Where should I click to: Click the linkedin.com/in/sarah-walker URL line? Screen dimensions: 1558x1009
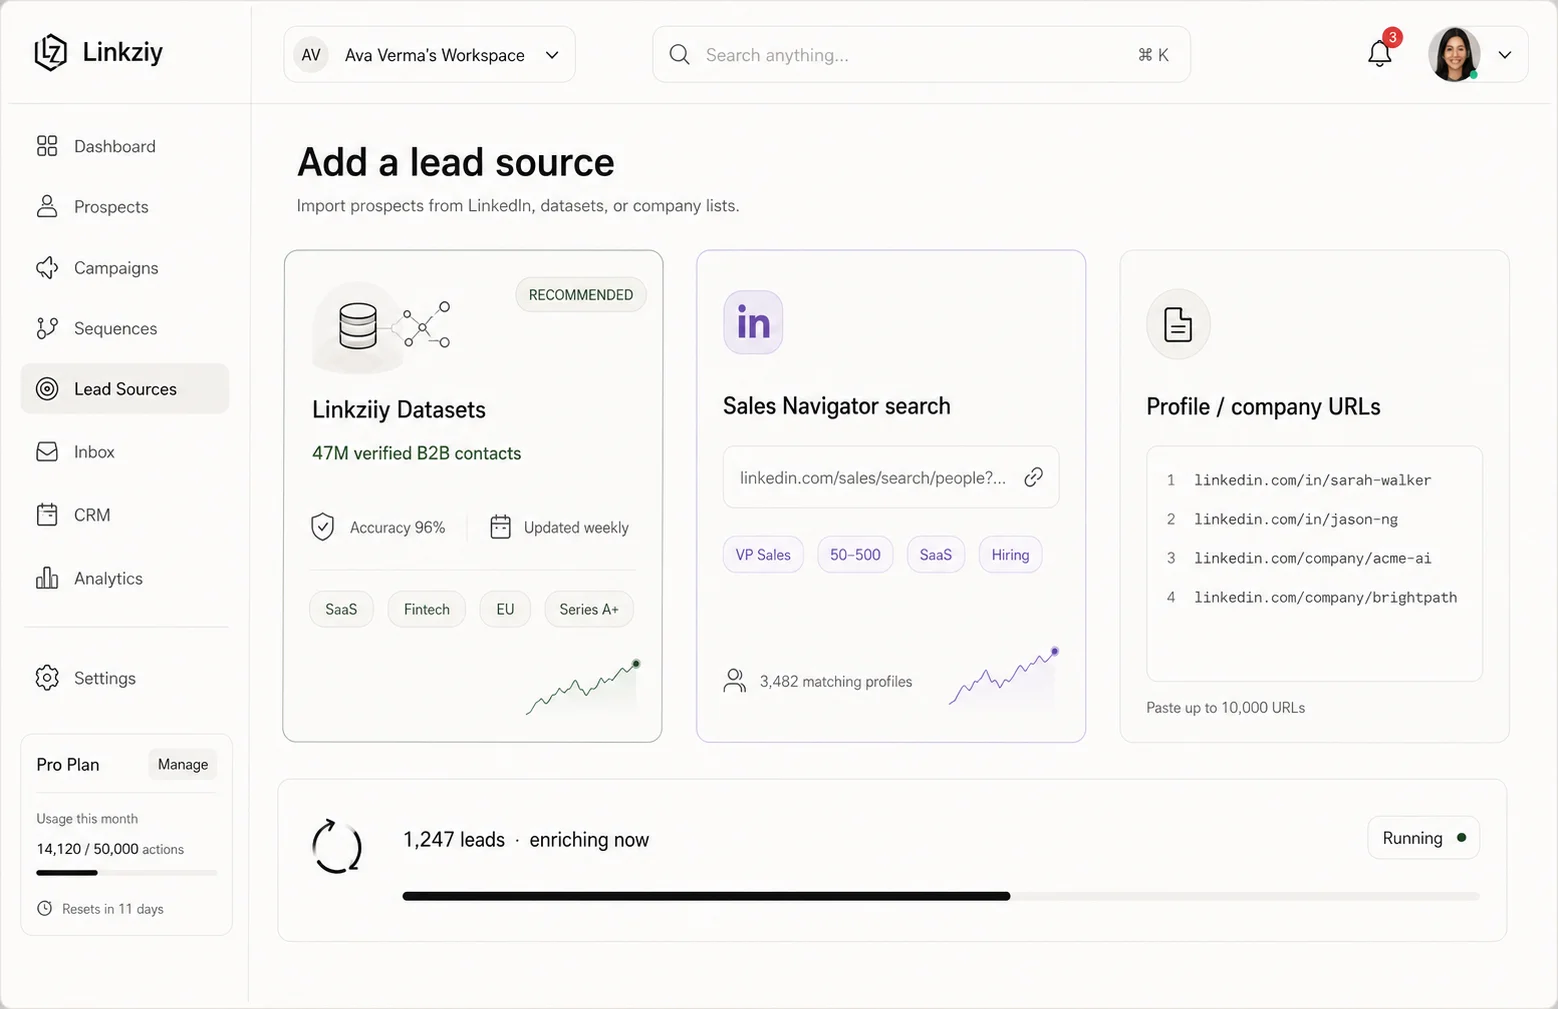[1312, 480]
